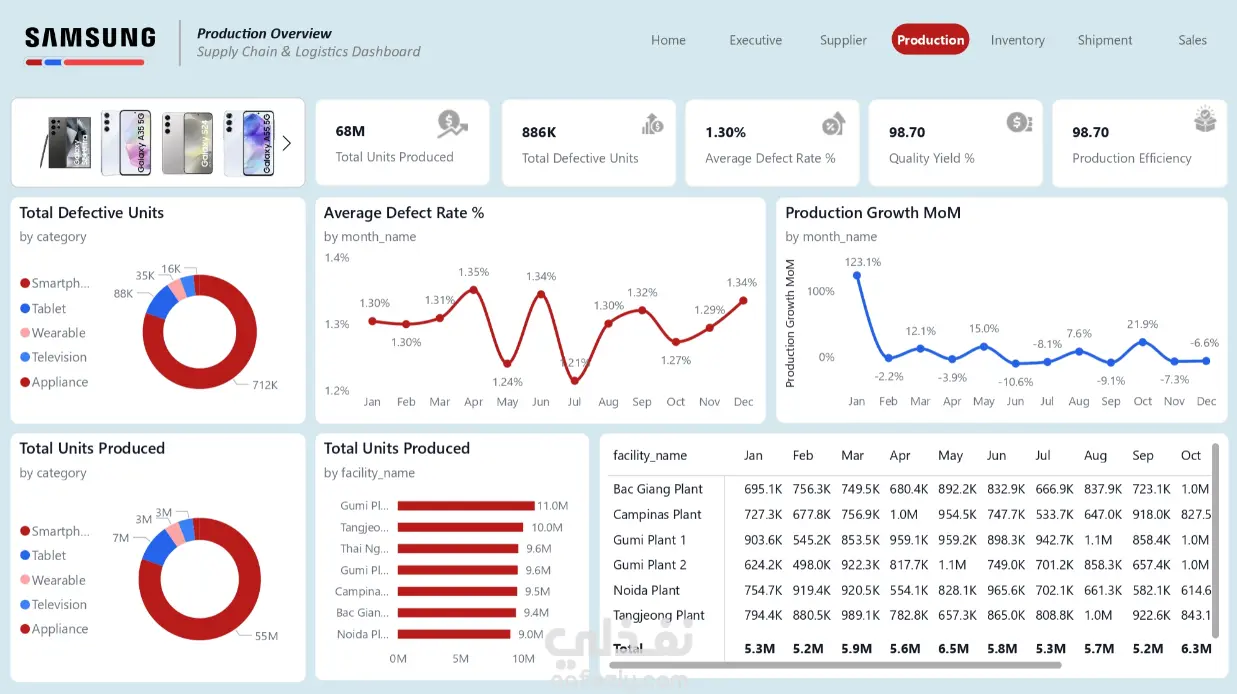Open the Inventory tab
Screen dimensions: 1237x694
point(1017,40)
